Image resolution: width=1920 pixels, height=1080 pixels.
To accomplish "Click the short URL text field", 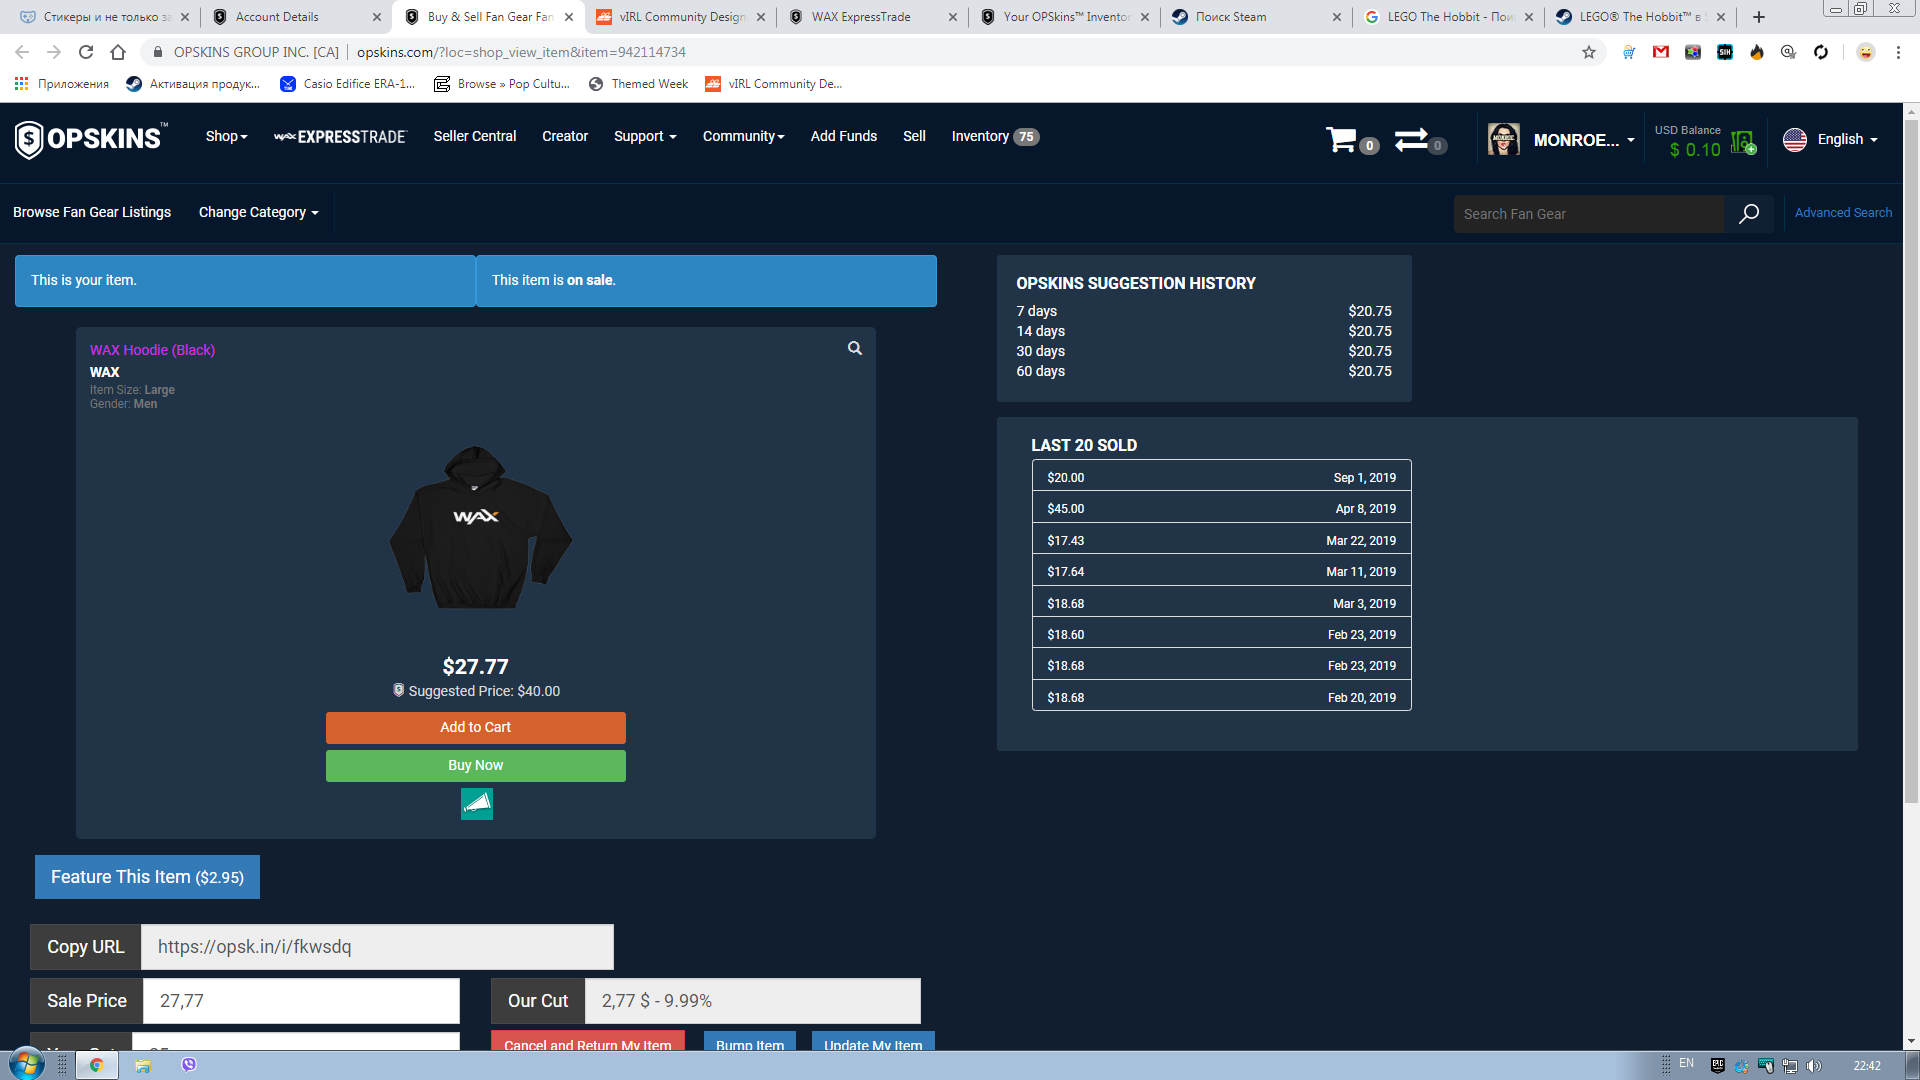I will [377, 947].
